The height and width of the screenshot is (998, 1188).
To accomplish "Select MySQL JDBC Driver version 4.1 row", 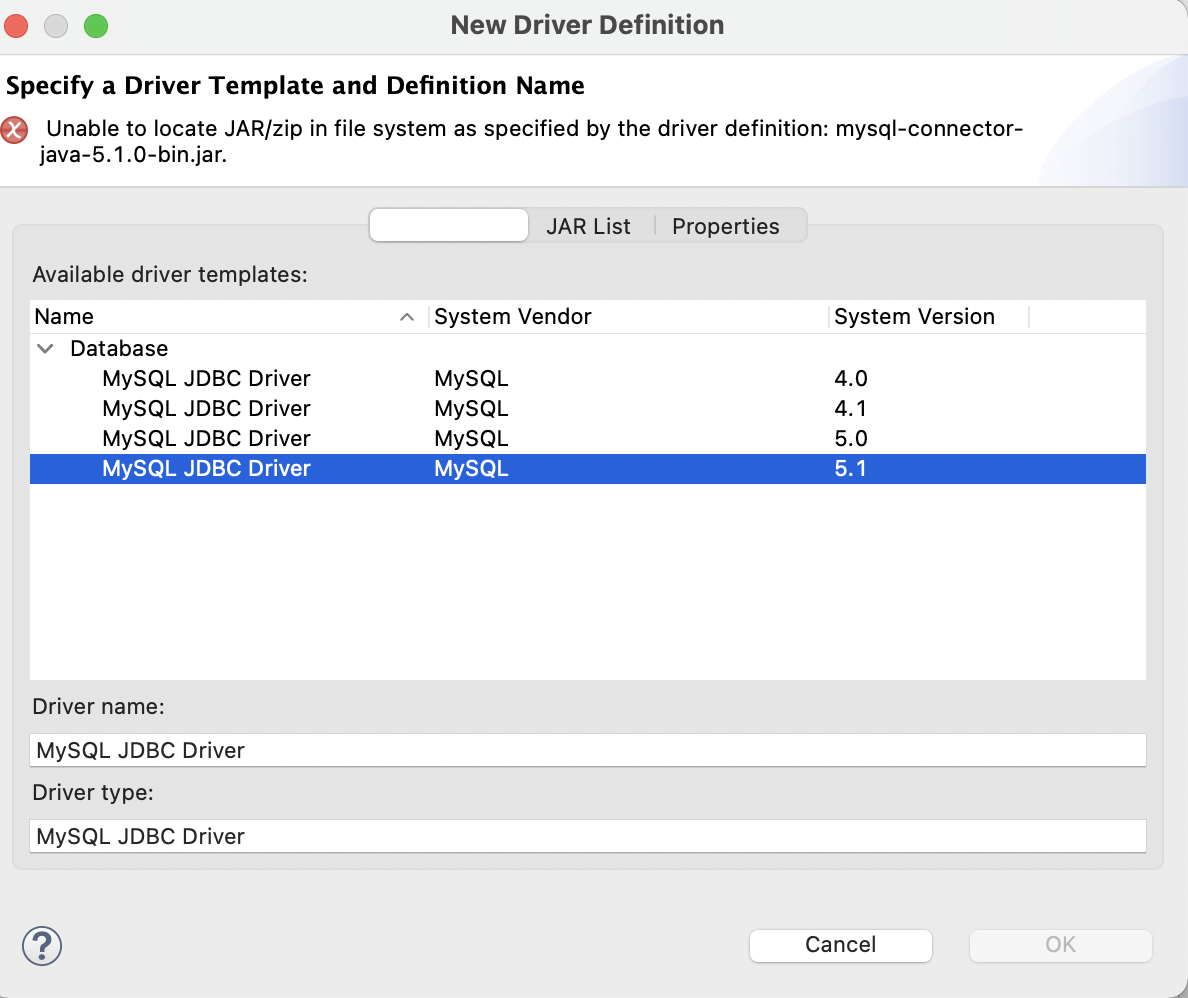I will (588, 408).
